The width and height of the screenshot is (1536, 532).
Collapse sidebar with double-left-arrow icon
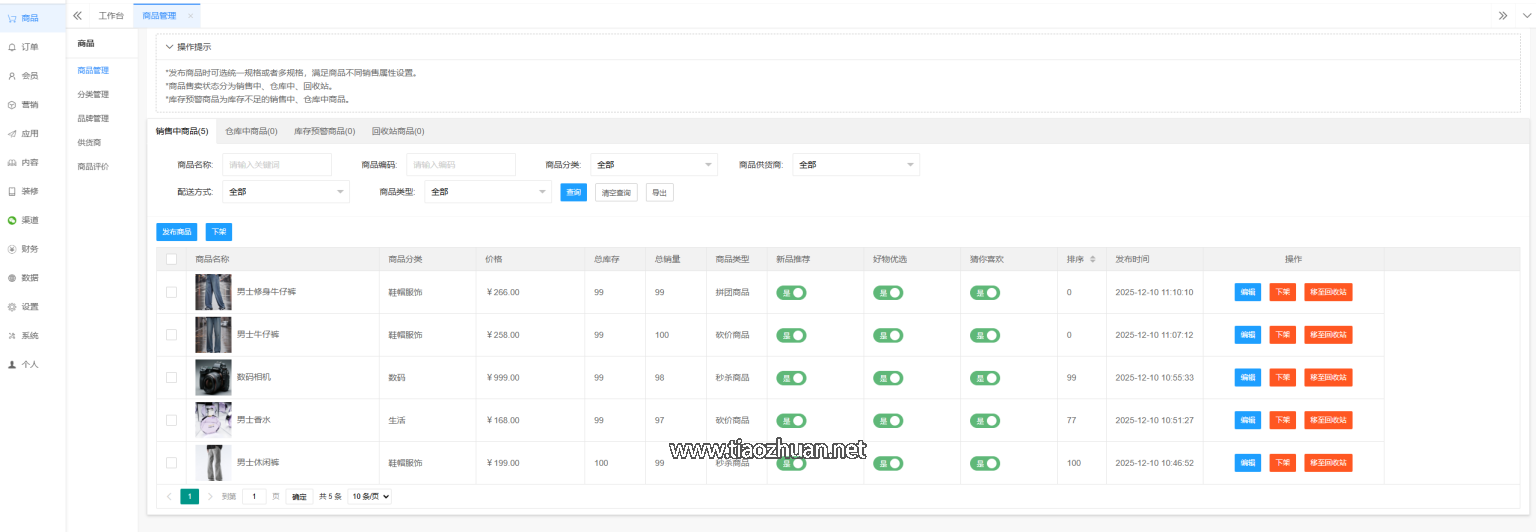click(77, 15)
